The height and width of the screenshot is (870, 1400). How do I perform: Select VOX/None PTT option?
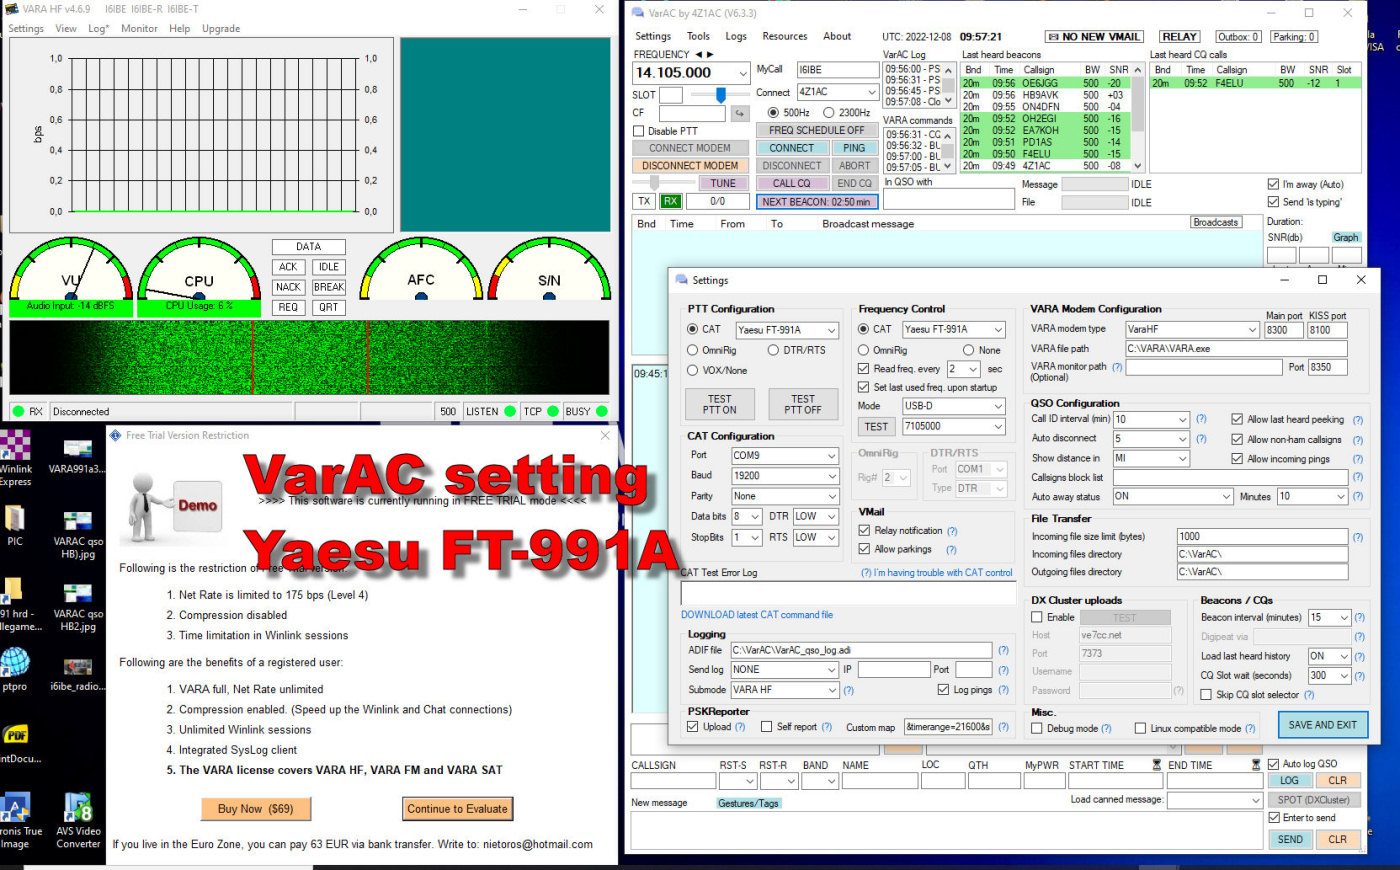click(x=692, y=370)
